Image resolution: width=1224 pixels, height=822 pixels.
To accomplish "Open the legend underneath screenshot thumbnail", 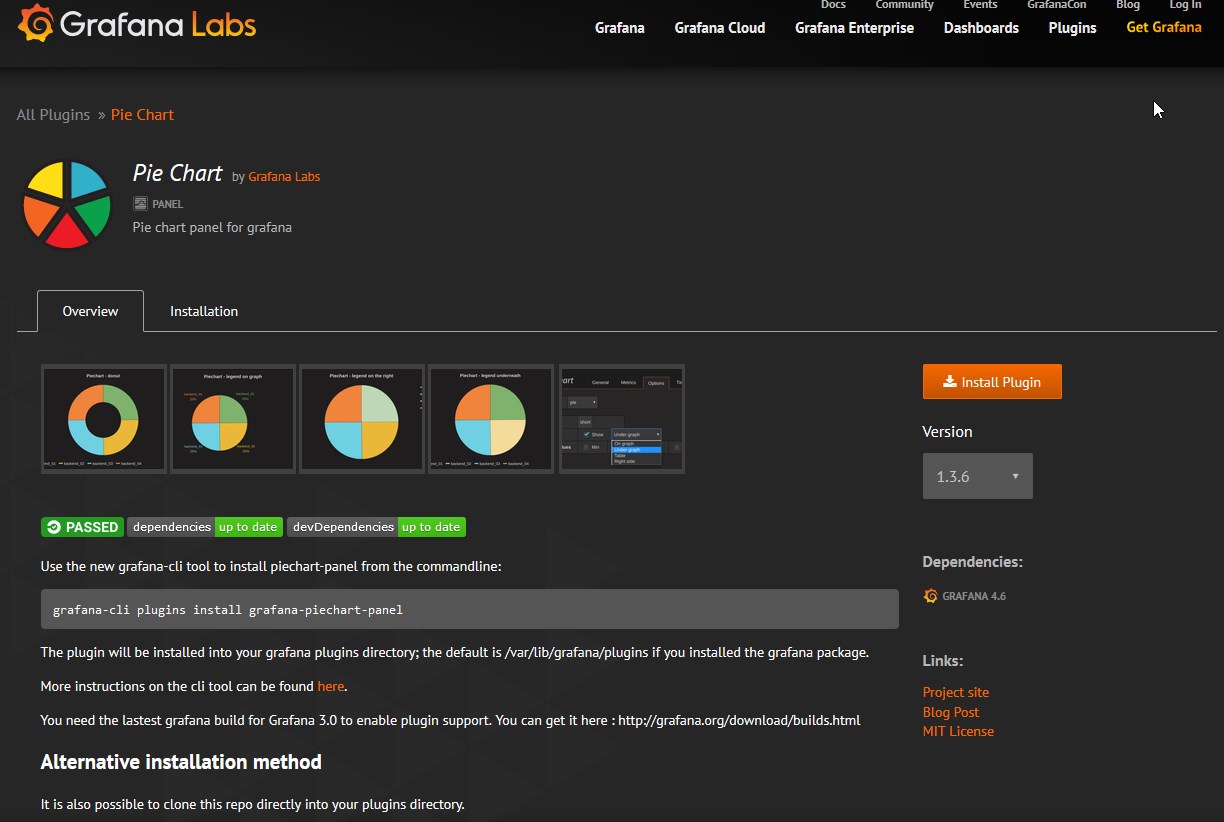I will [x=491, y=419].
